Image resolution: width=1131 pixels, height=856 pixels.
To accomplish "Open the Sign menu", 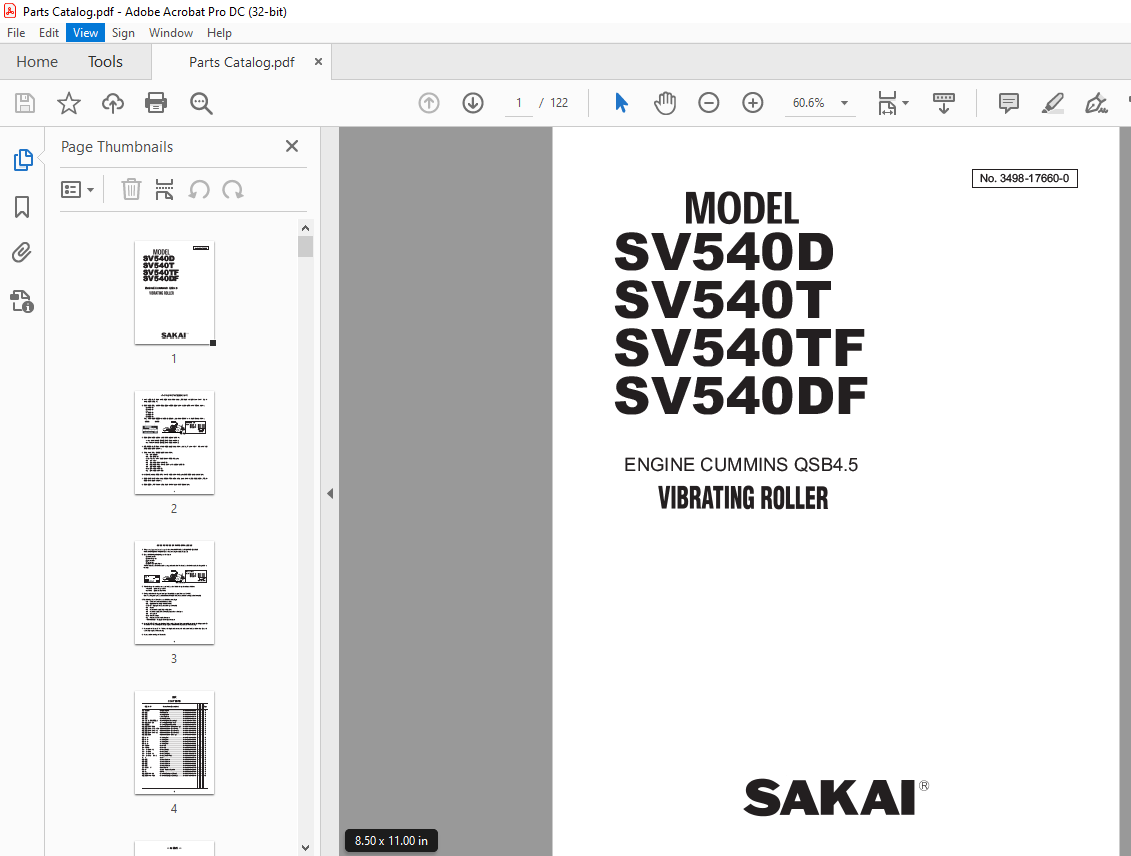I will point(123,33).
